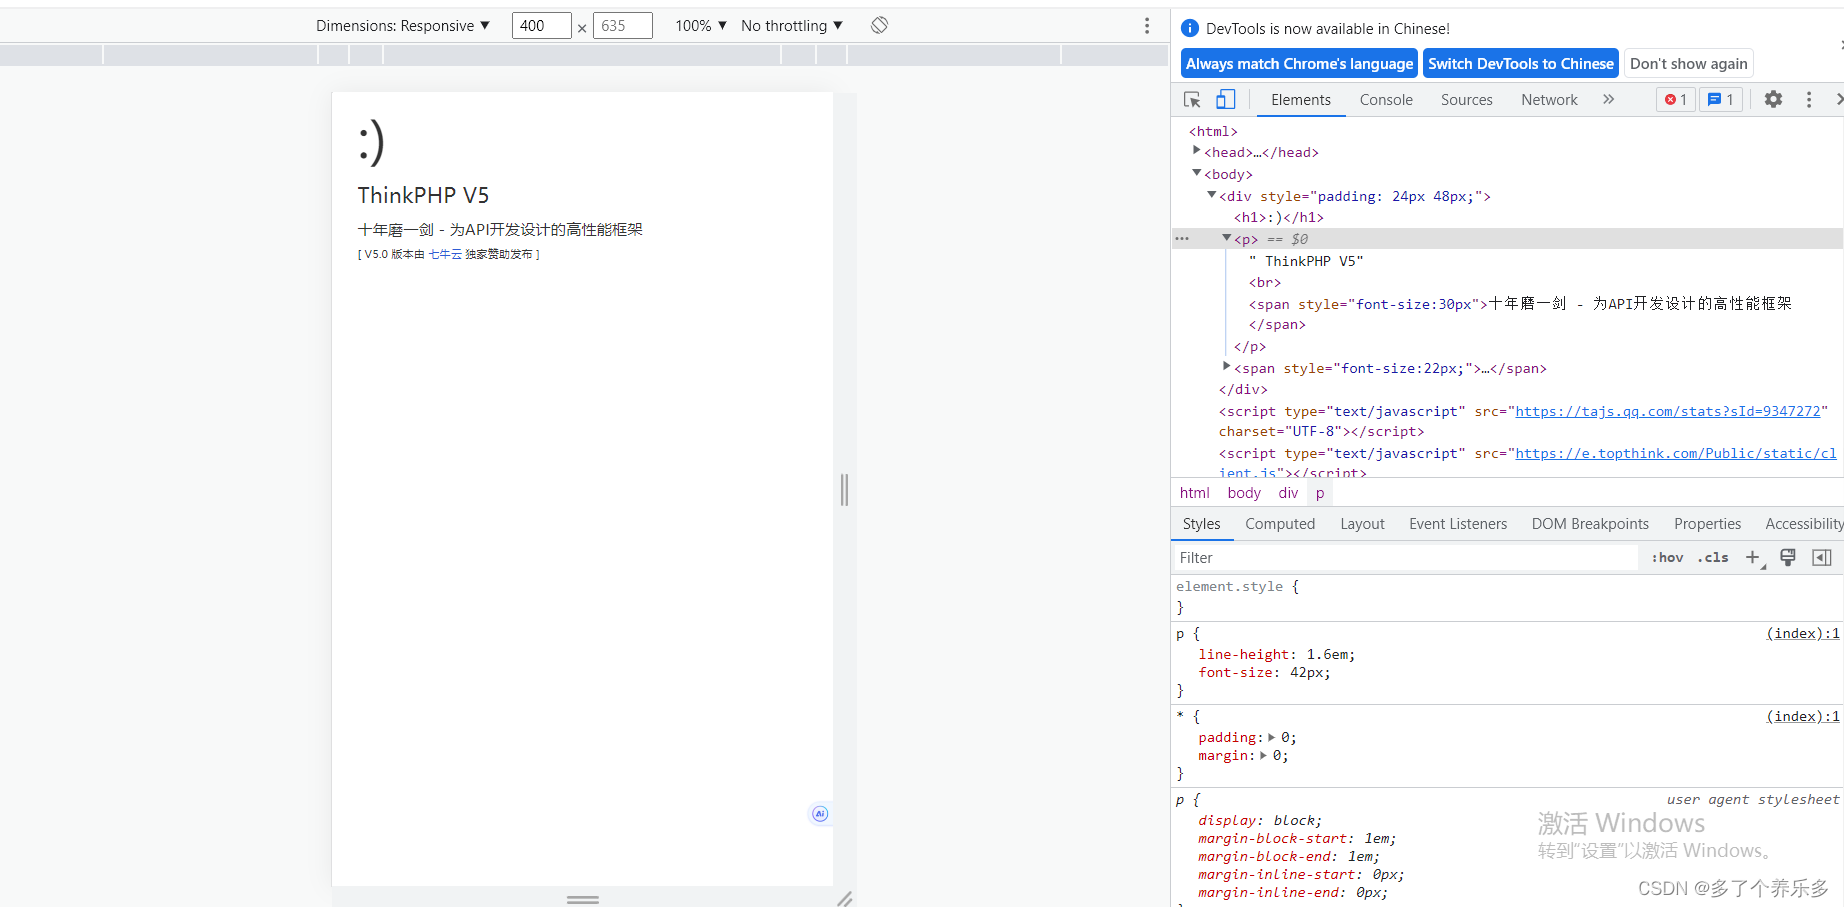Screen dimensions: 1844x907
Task: Click the ellipsis beside the selected p node
Action: point(1182,239)
